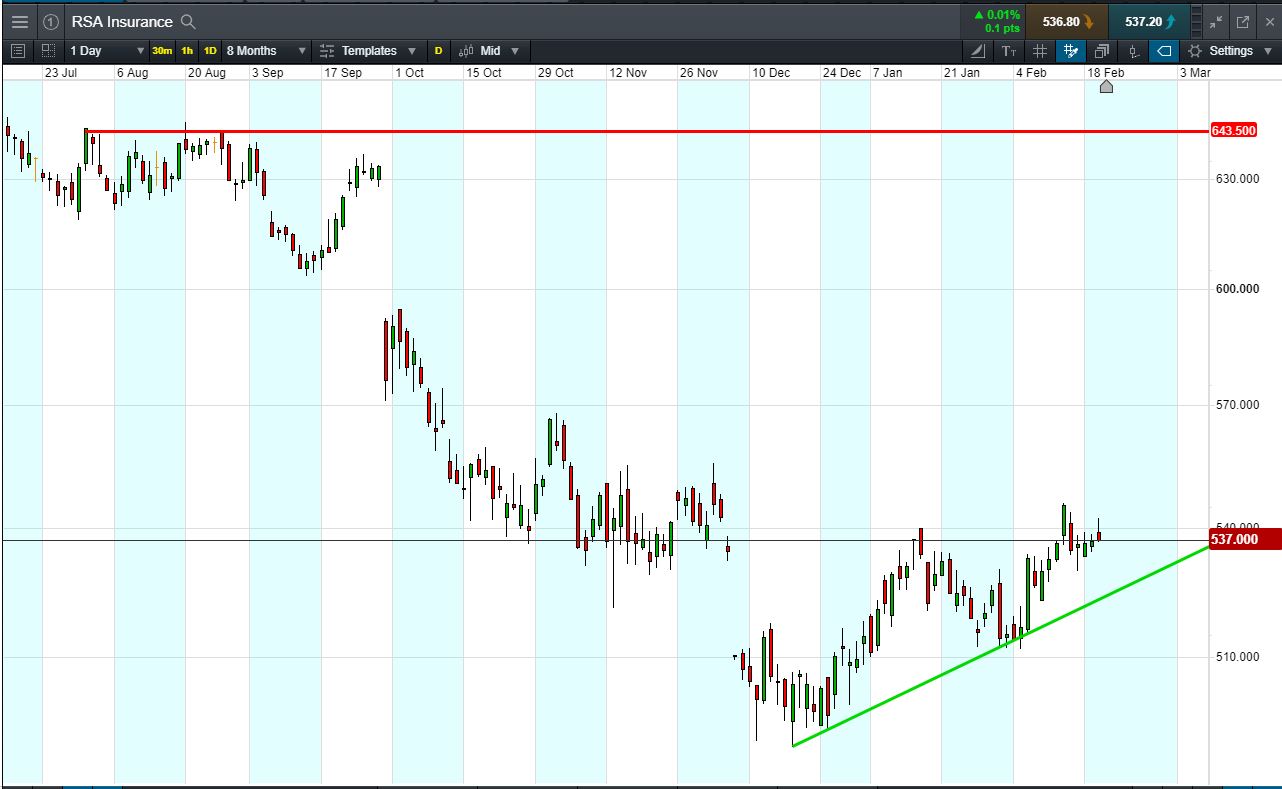1282x789 pixels.
Task: Open the Templates dropdown
Action: pos(368,50)
